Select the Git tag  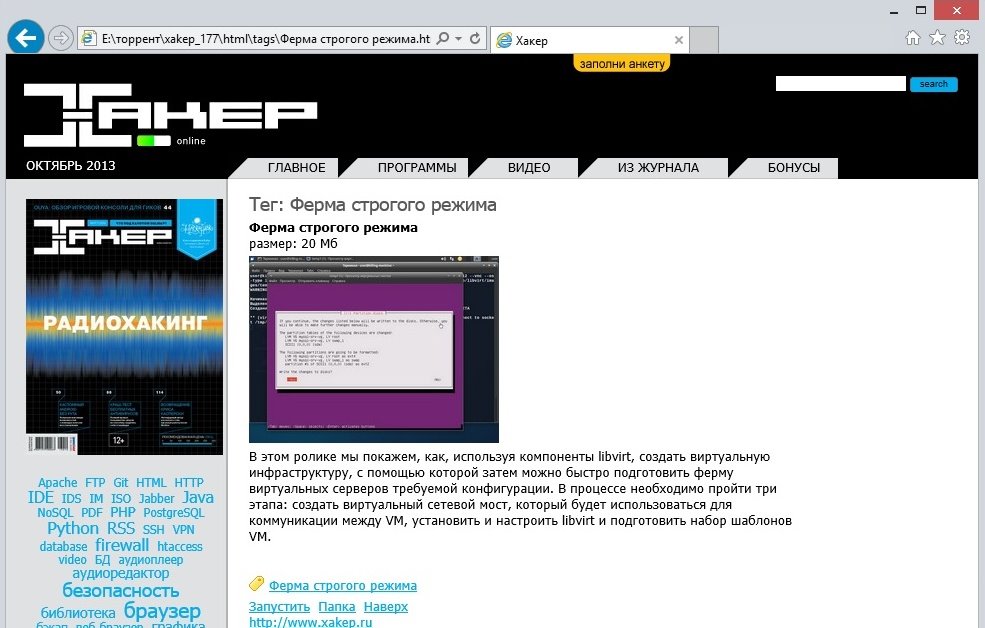pyautogui.click(x=121, y=482)
